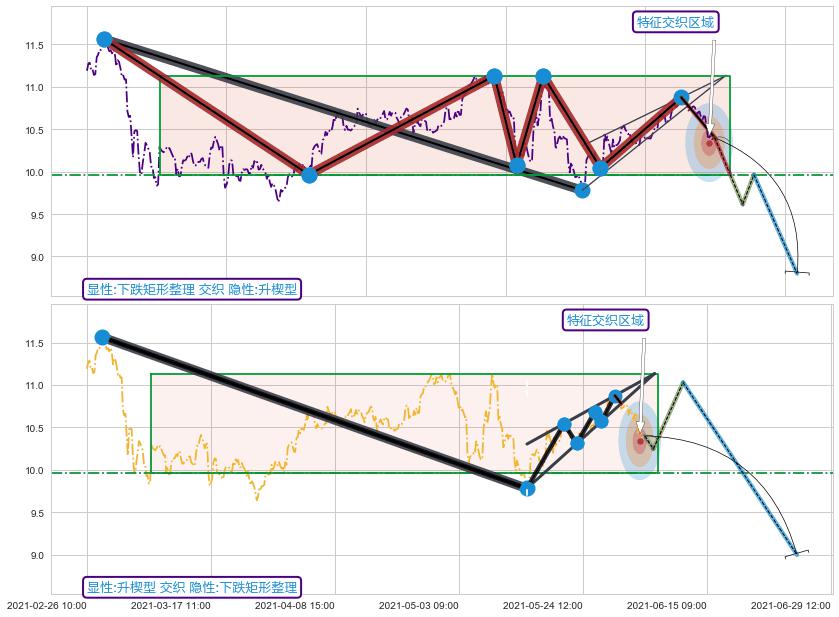
Task: Click the 2021-05-03 09:00 x-axis date label
Action: [x=419, y=605]
